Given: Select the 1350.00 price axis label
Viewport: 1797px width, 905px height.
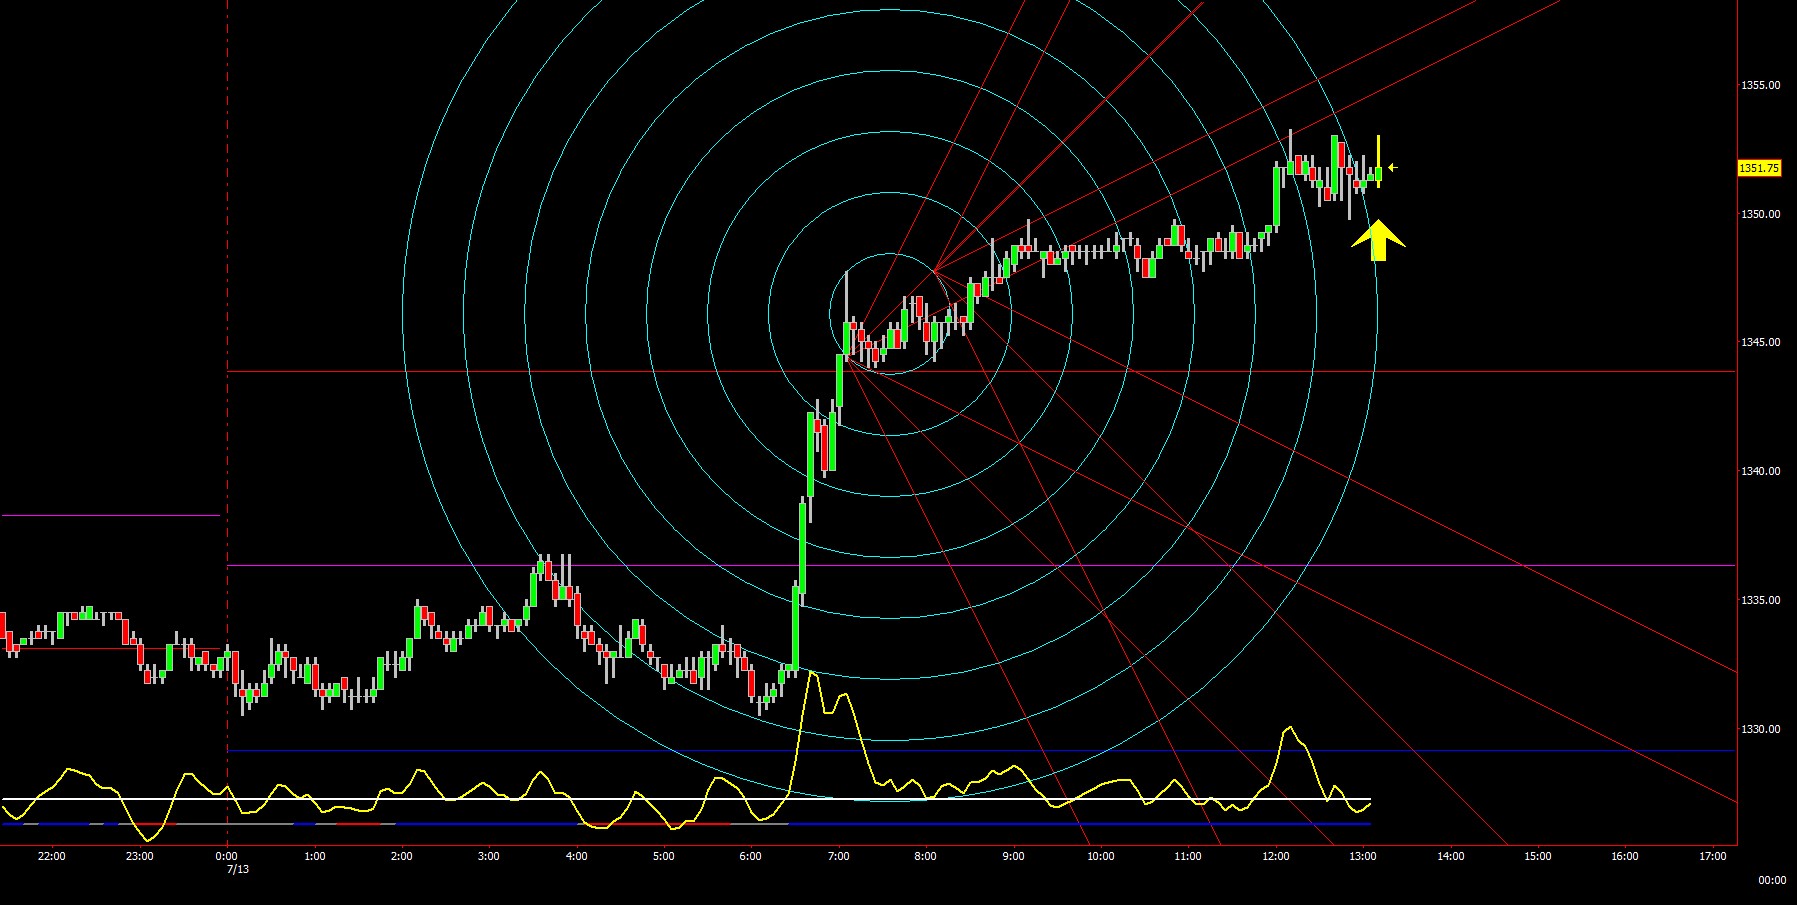Looking at the screenshot, I should pos(1761,214).
